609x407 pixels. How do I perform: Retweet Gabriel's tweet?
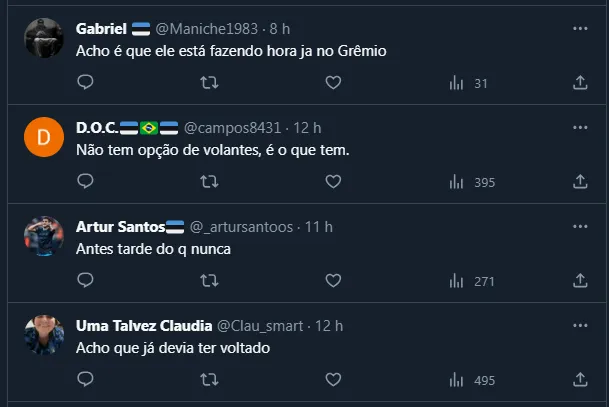click(210, 83)
